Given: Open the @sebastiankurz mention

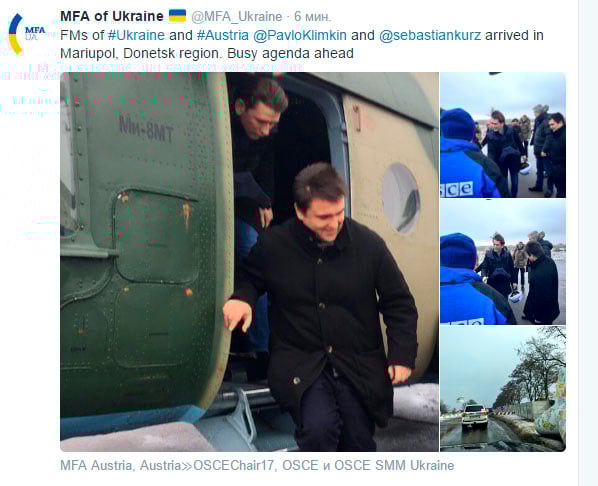Looking at the screenshot, I should [x=430, y=35].
